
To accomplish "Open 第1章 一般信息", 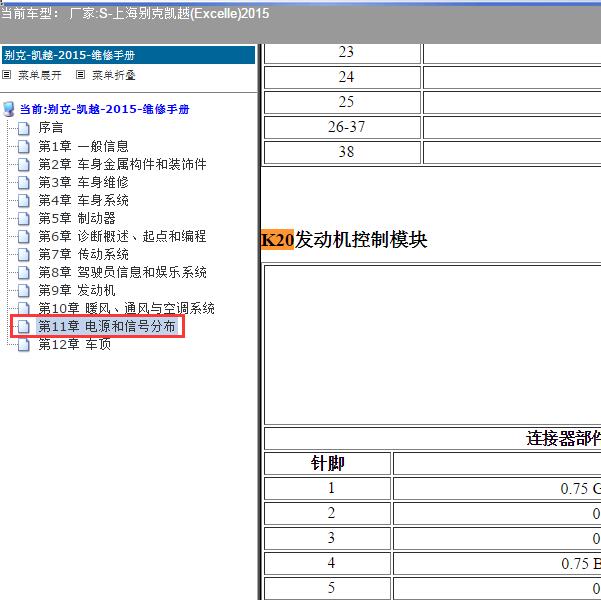I will tap(83, 146).
